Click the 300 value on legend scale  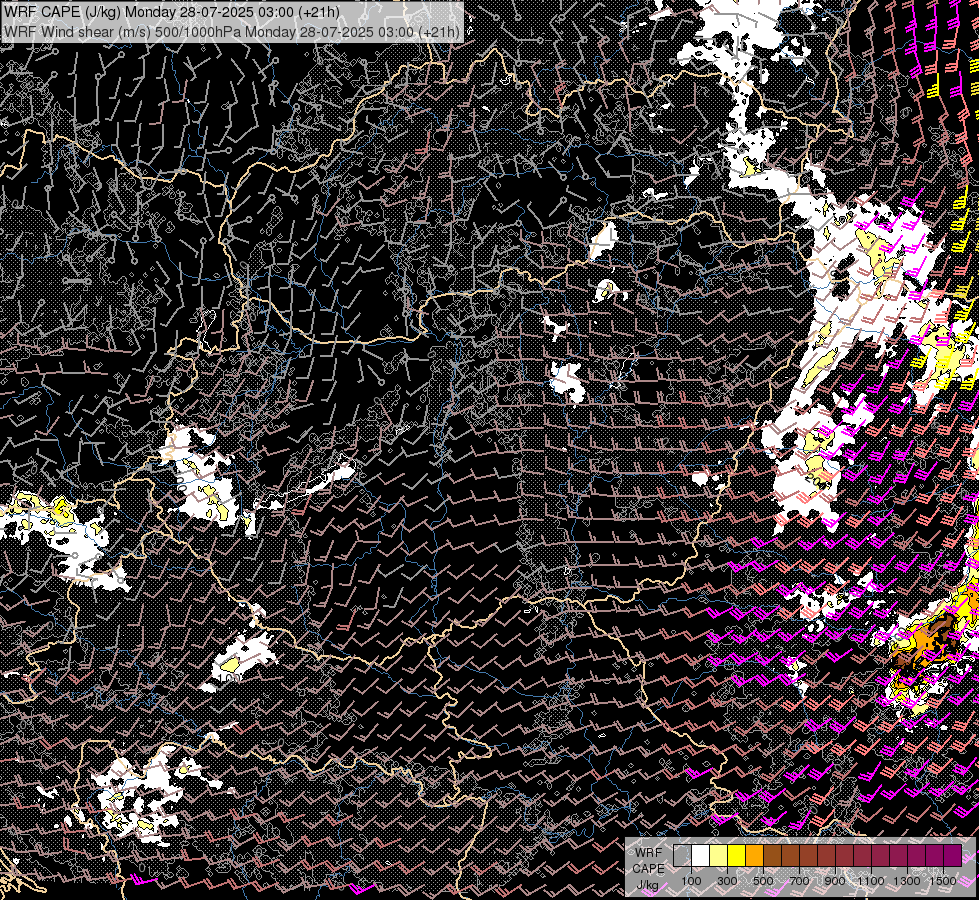(x=727, y=881)
